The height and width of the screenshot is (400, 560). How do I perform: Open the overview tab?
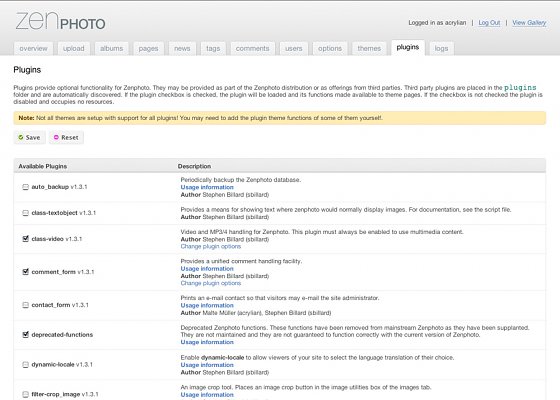click(x=33, y=49)
